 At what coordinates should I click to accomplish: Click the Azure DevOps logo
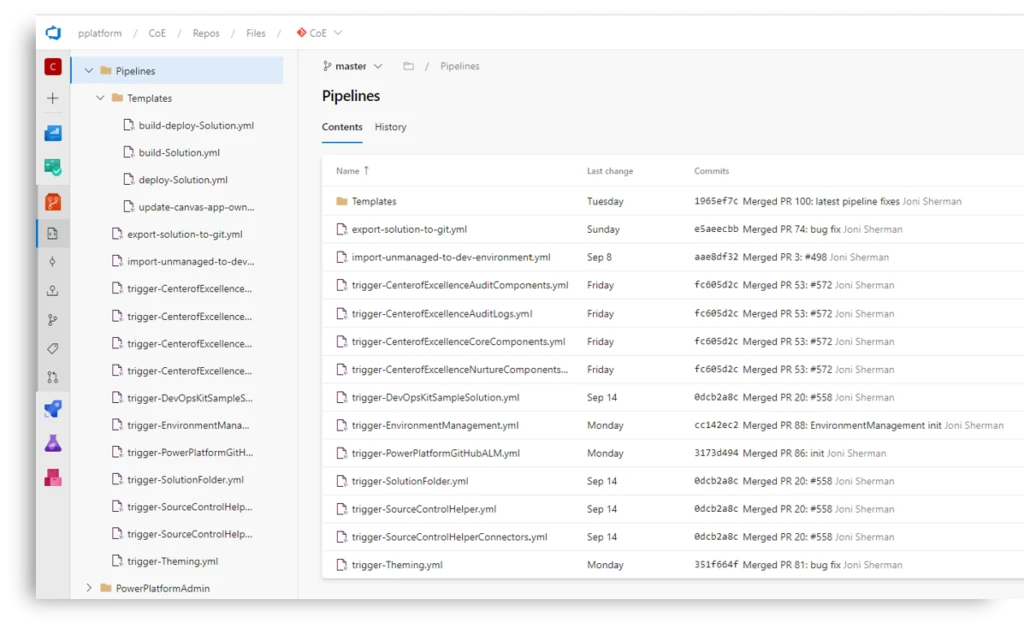click(x=55, y=31)
